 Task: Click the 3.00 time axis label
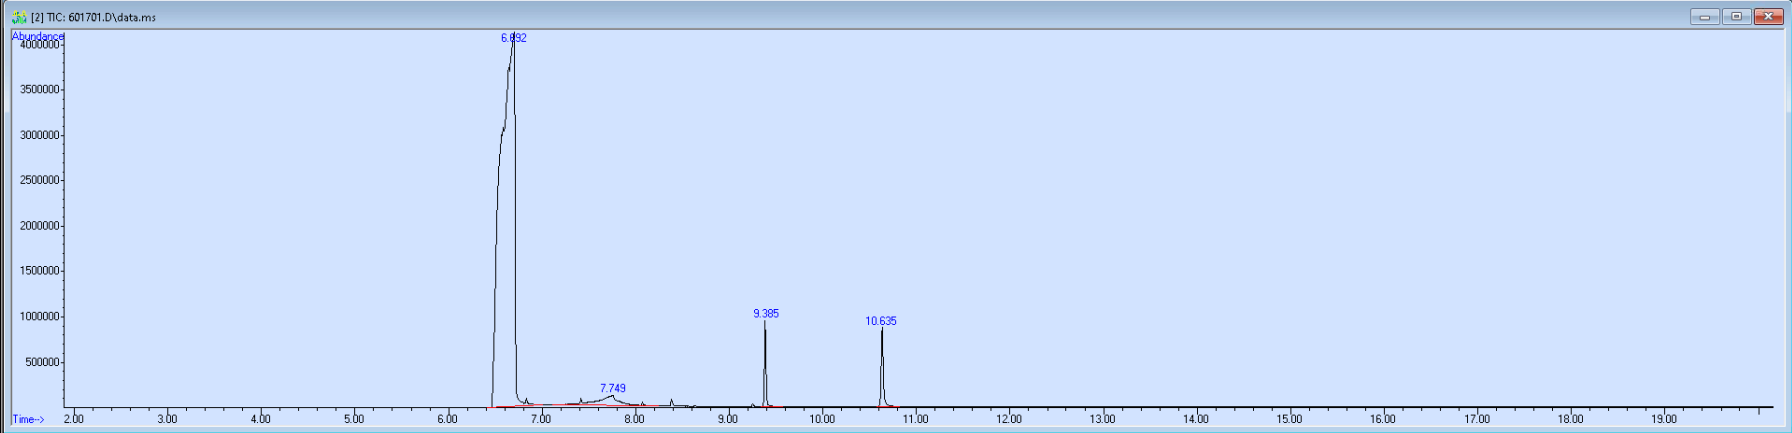167,419
